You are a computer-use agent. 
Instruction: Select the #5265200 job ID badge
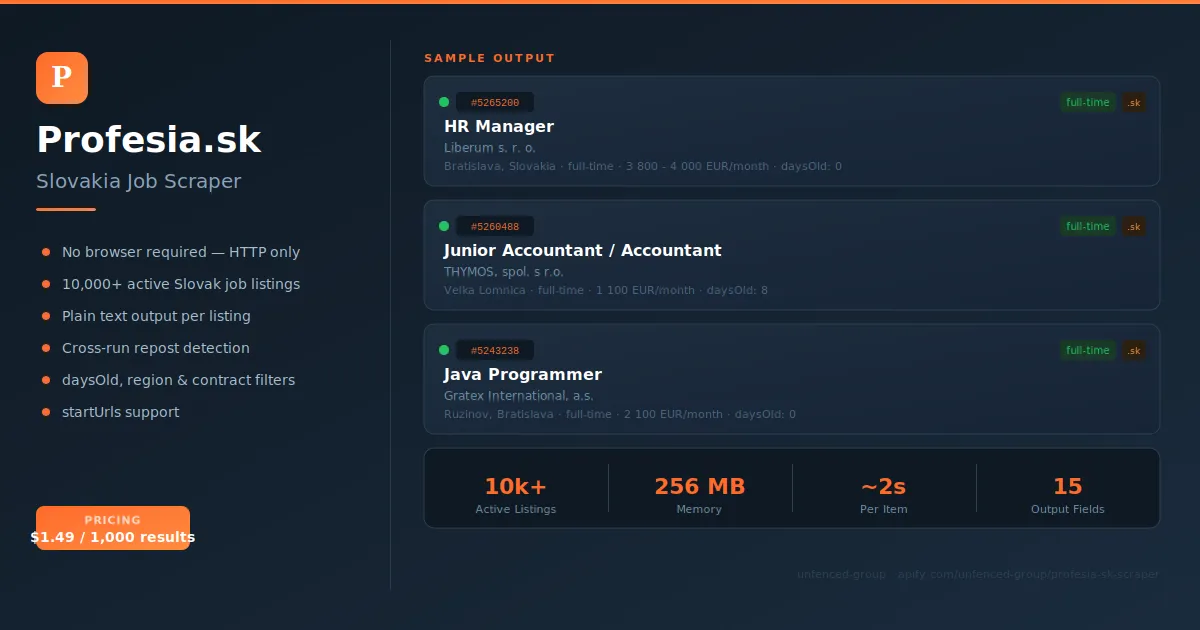coord(495,102)
